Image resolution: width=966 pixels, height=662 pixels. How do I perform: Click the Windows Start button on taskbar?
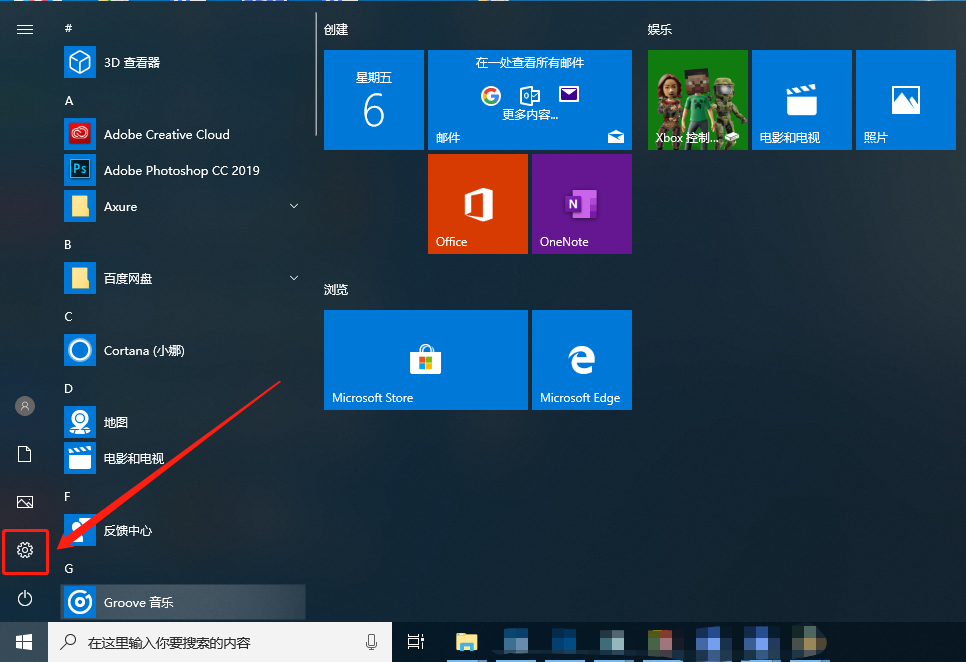[24, 642]
